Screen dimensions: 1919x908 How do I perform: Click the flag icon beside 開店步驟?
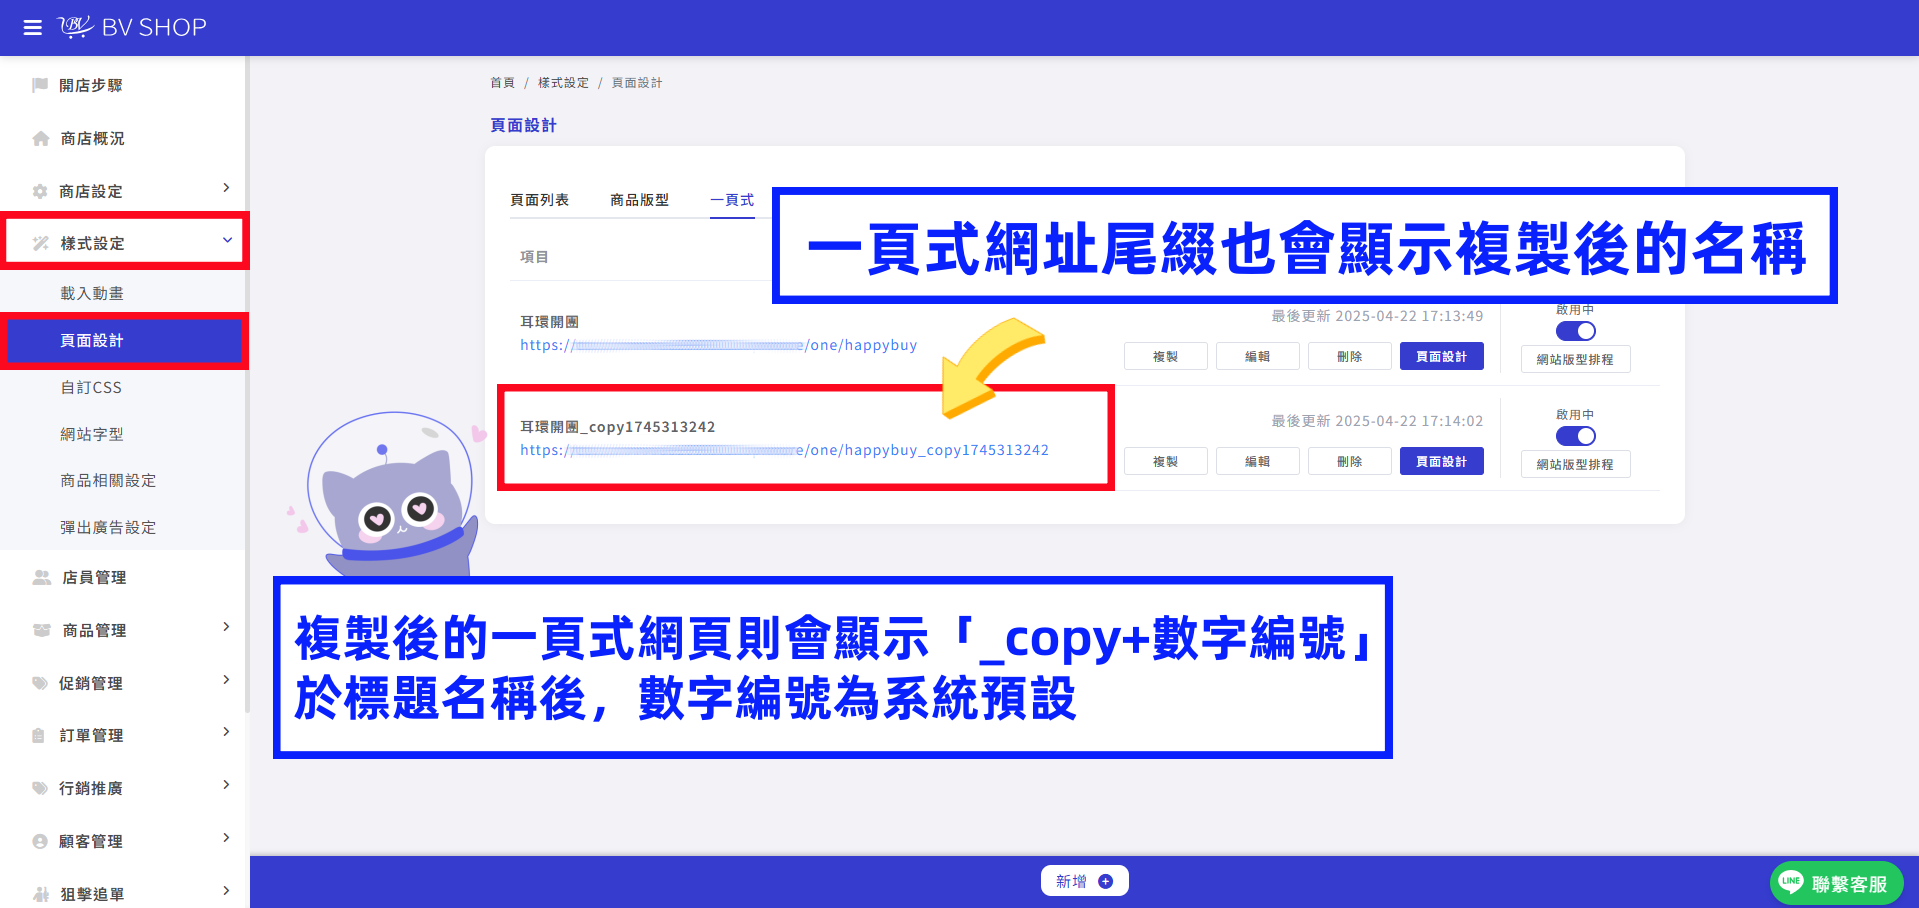click(40, 85)
